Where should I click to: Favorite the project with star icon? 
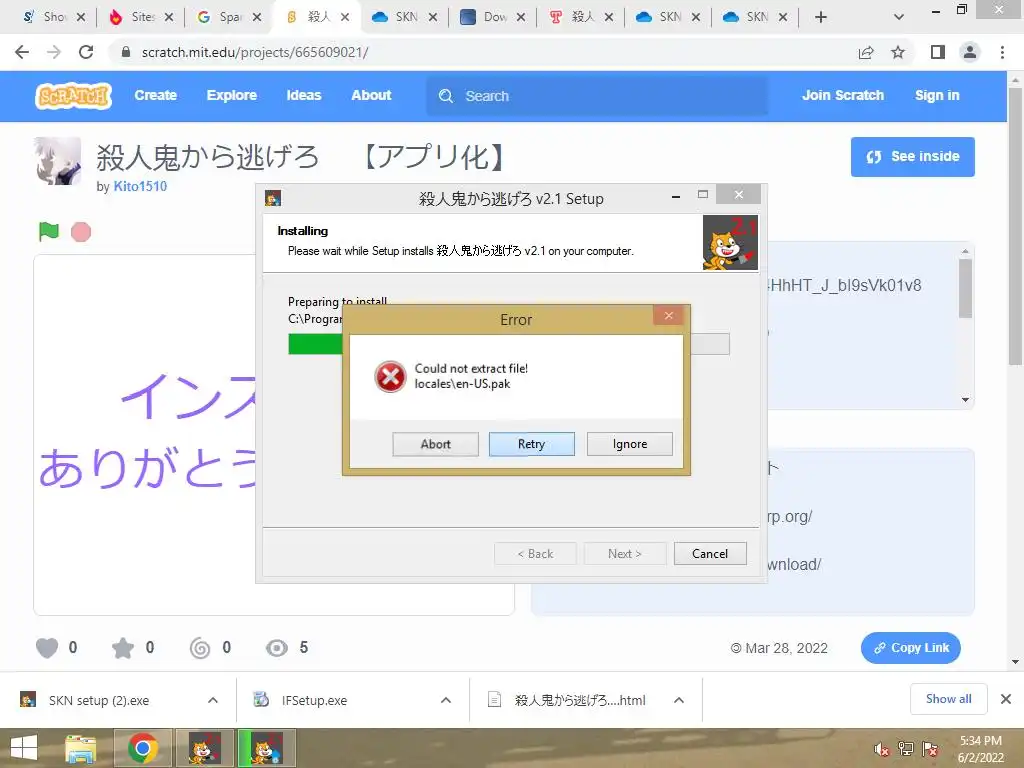(x=123, y=648)
